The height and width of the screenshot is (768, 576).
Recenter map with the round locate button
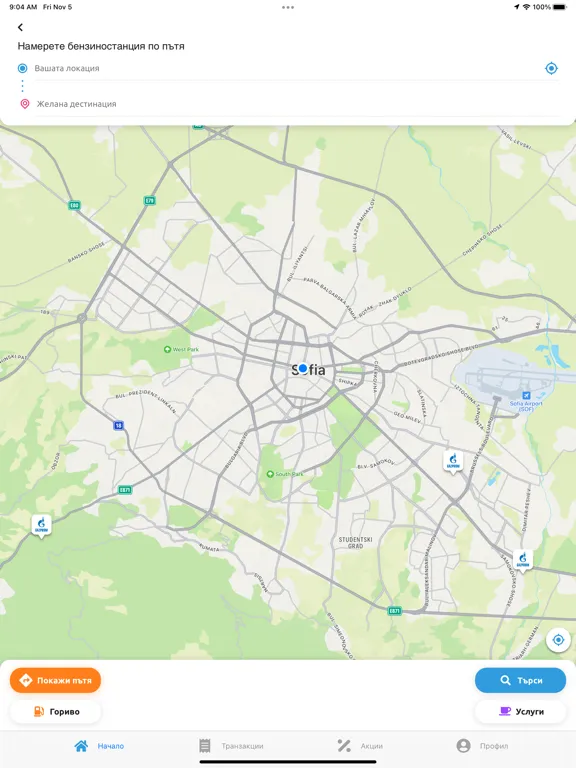(558, 640)
